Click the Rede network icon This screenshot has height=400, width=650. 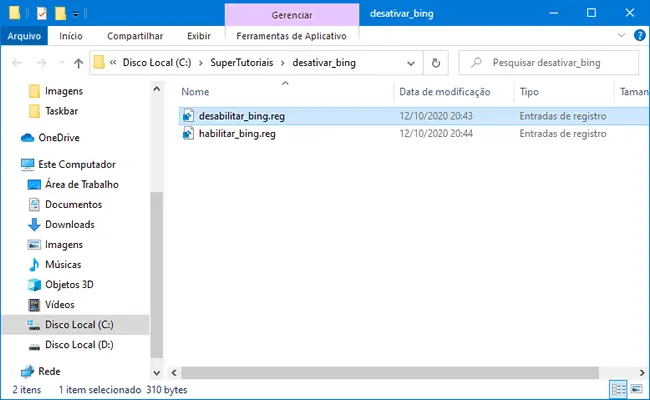pyautogui.click(x=28, y=371)
